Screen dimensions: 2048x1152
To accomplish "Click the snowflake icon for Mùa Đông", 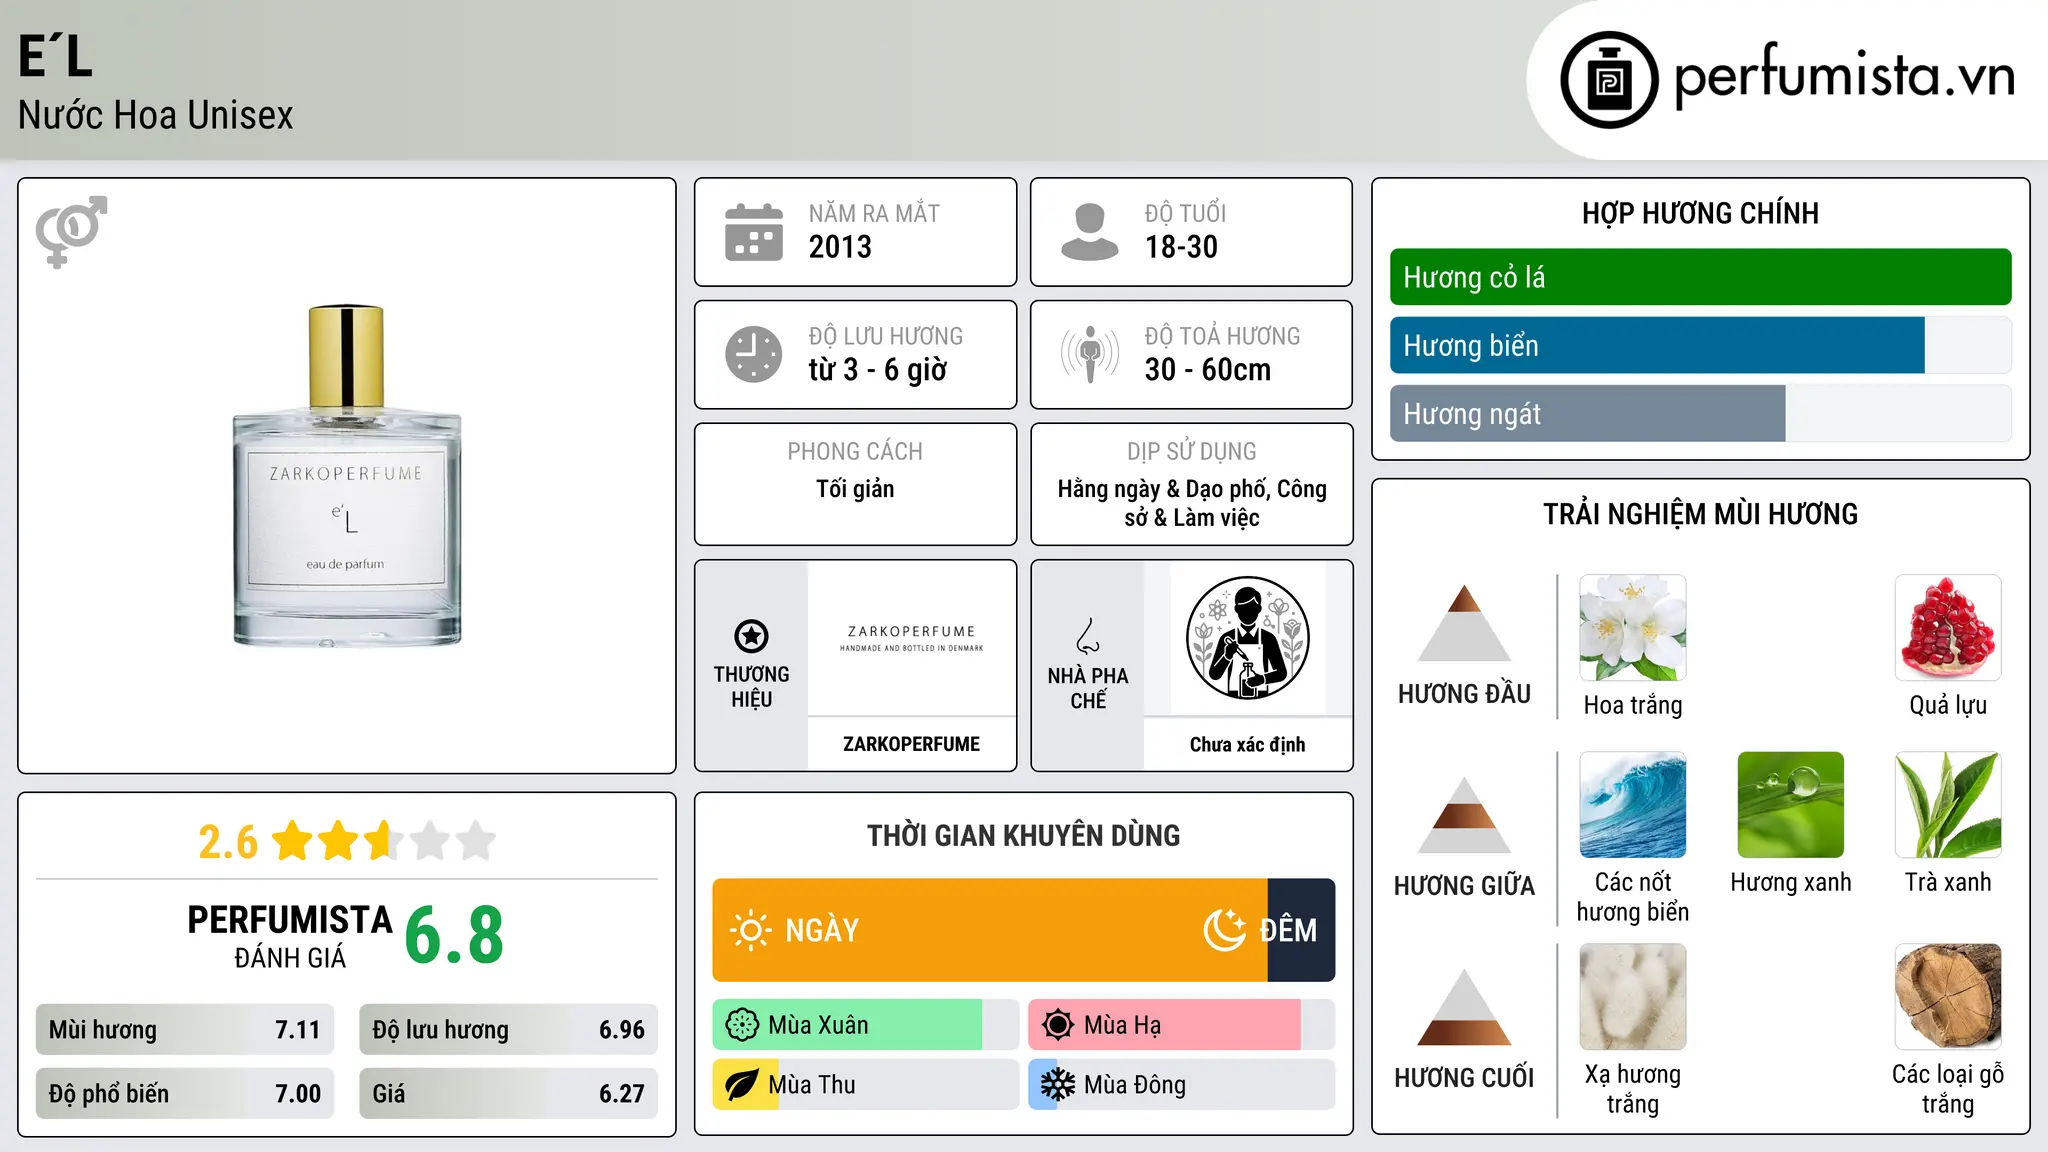I will [x=1058, y=1085].
